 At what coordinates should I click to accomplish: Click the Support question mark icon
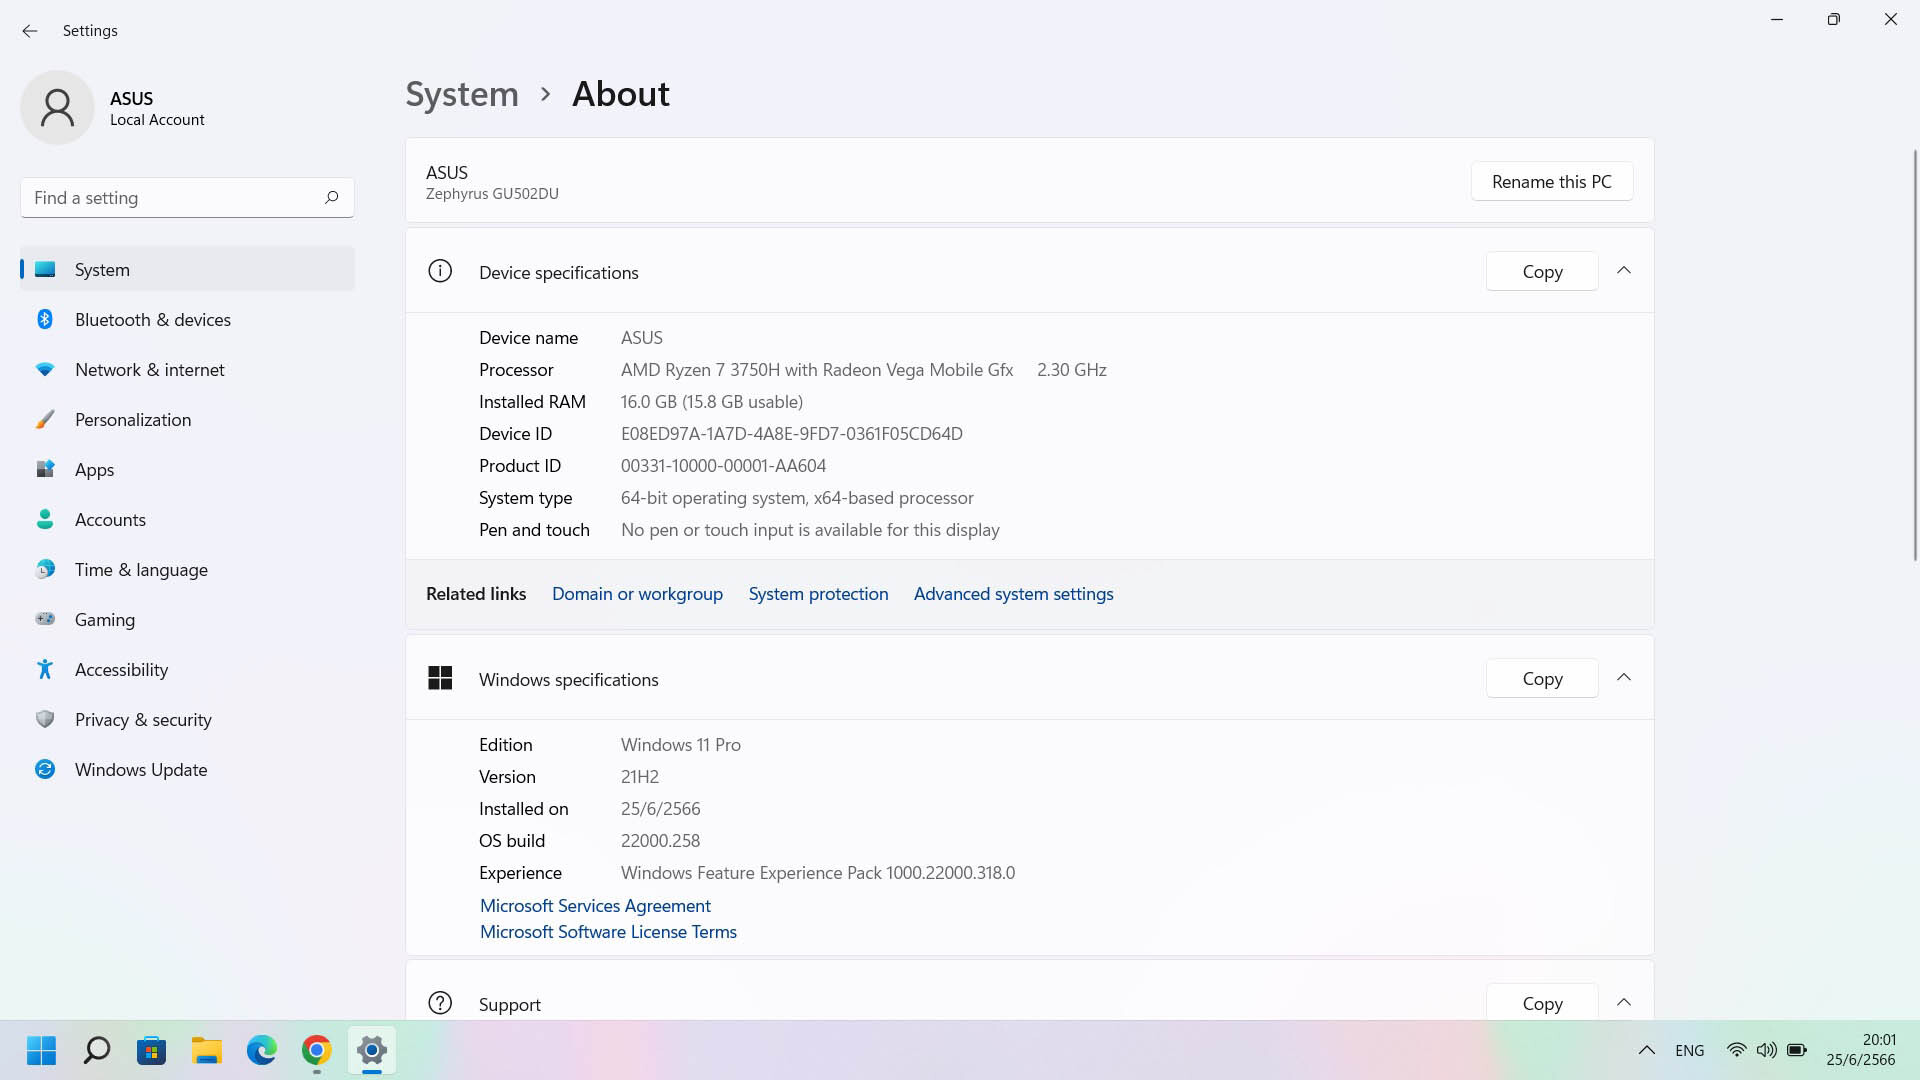tap(440, 1003)
